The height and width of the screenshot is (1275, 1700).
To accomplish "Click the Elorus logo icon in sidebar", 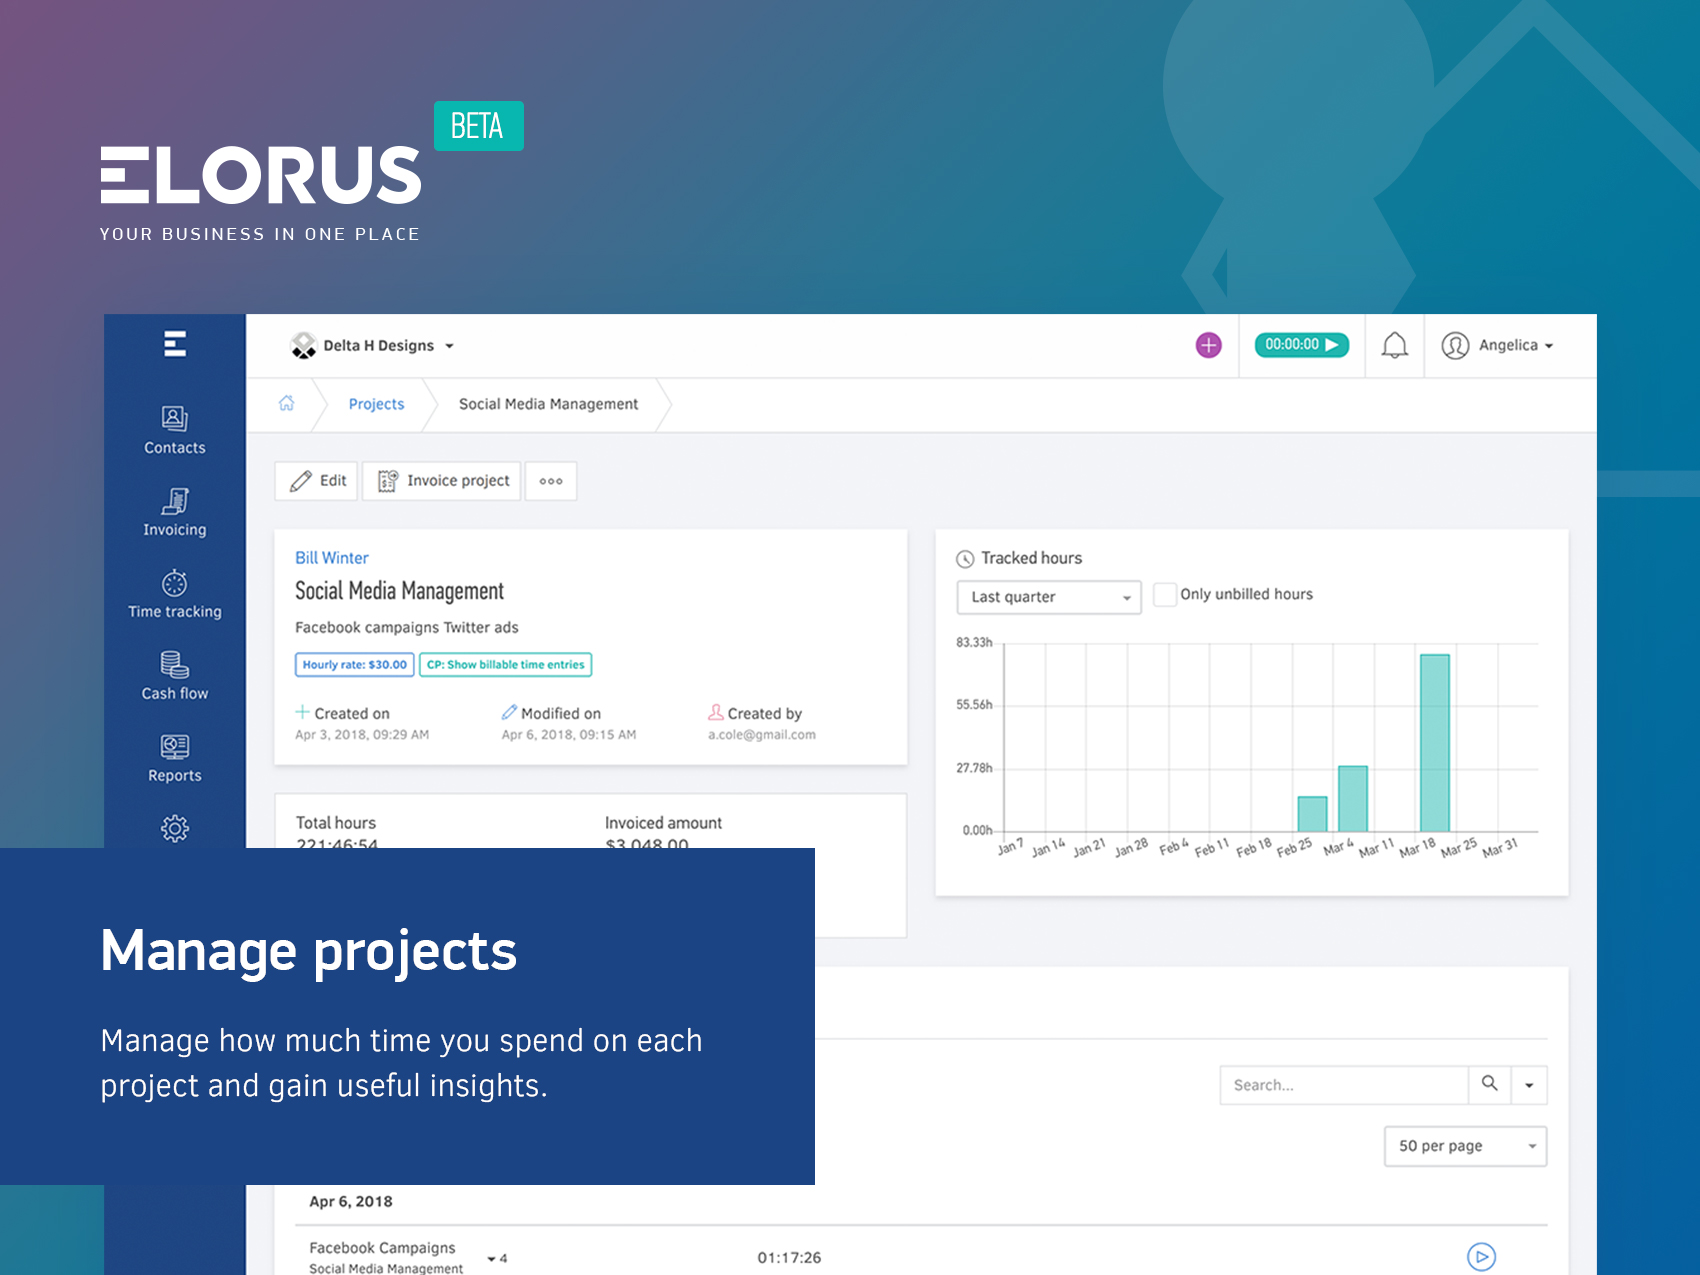I will click(x=175, y=344).
